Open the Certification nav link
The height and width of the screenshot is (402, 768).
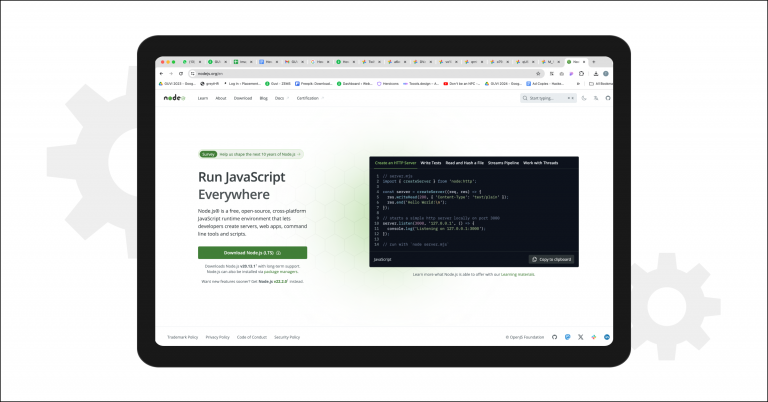click(x=310, y=98)
